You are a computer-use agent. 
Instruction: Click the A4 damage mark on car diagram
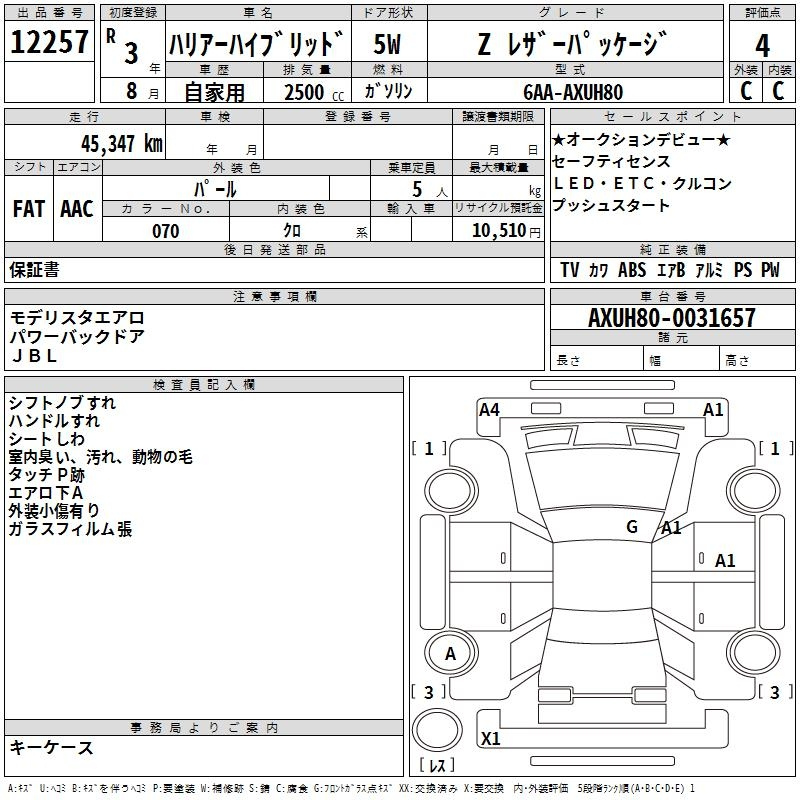click(x=489, y=409)
